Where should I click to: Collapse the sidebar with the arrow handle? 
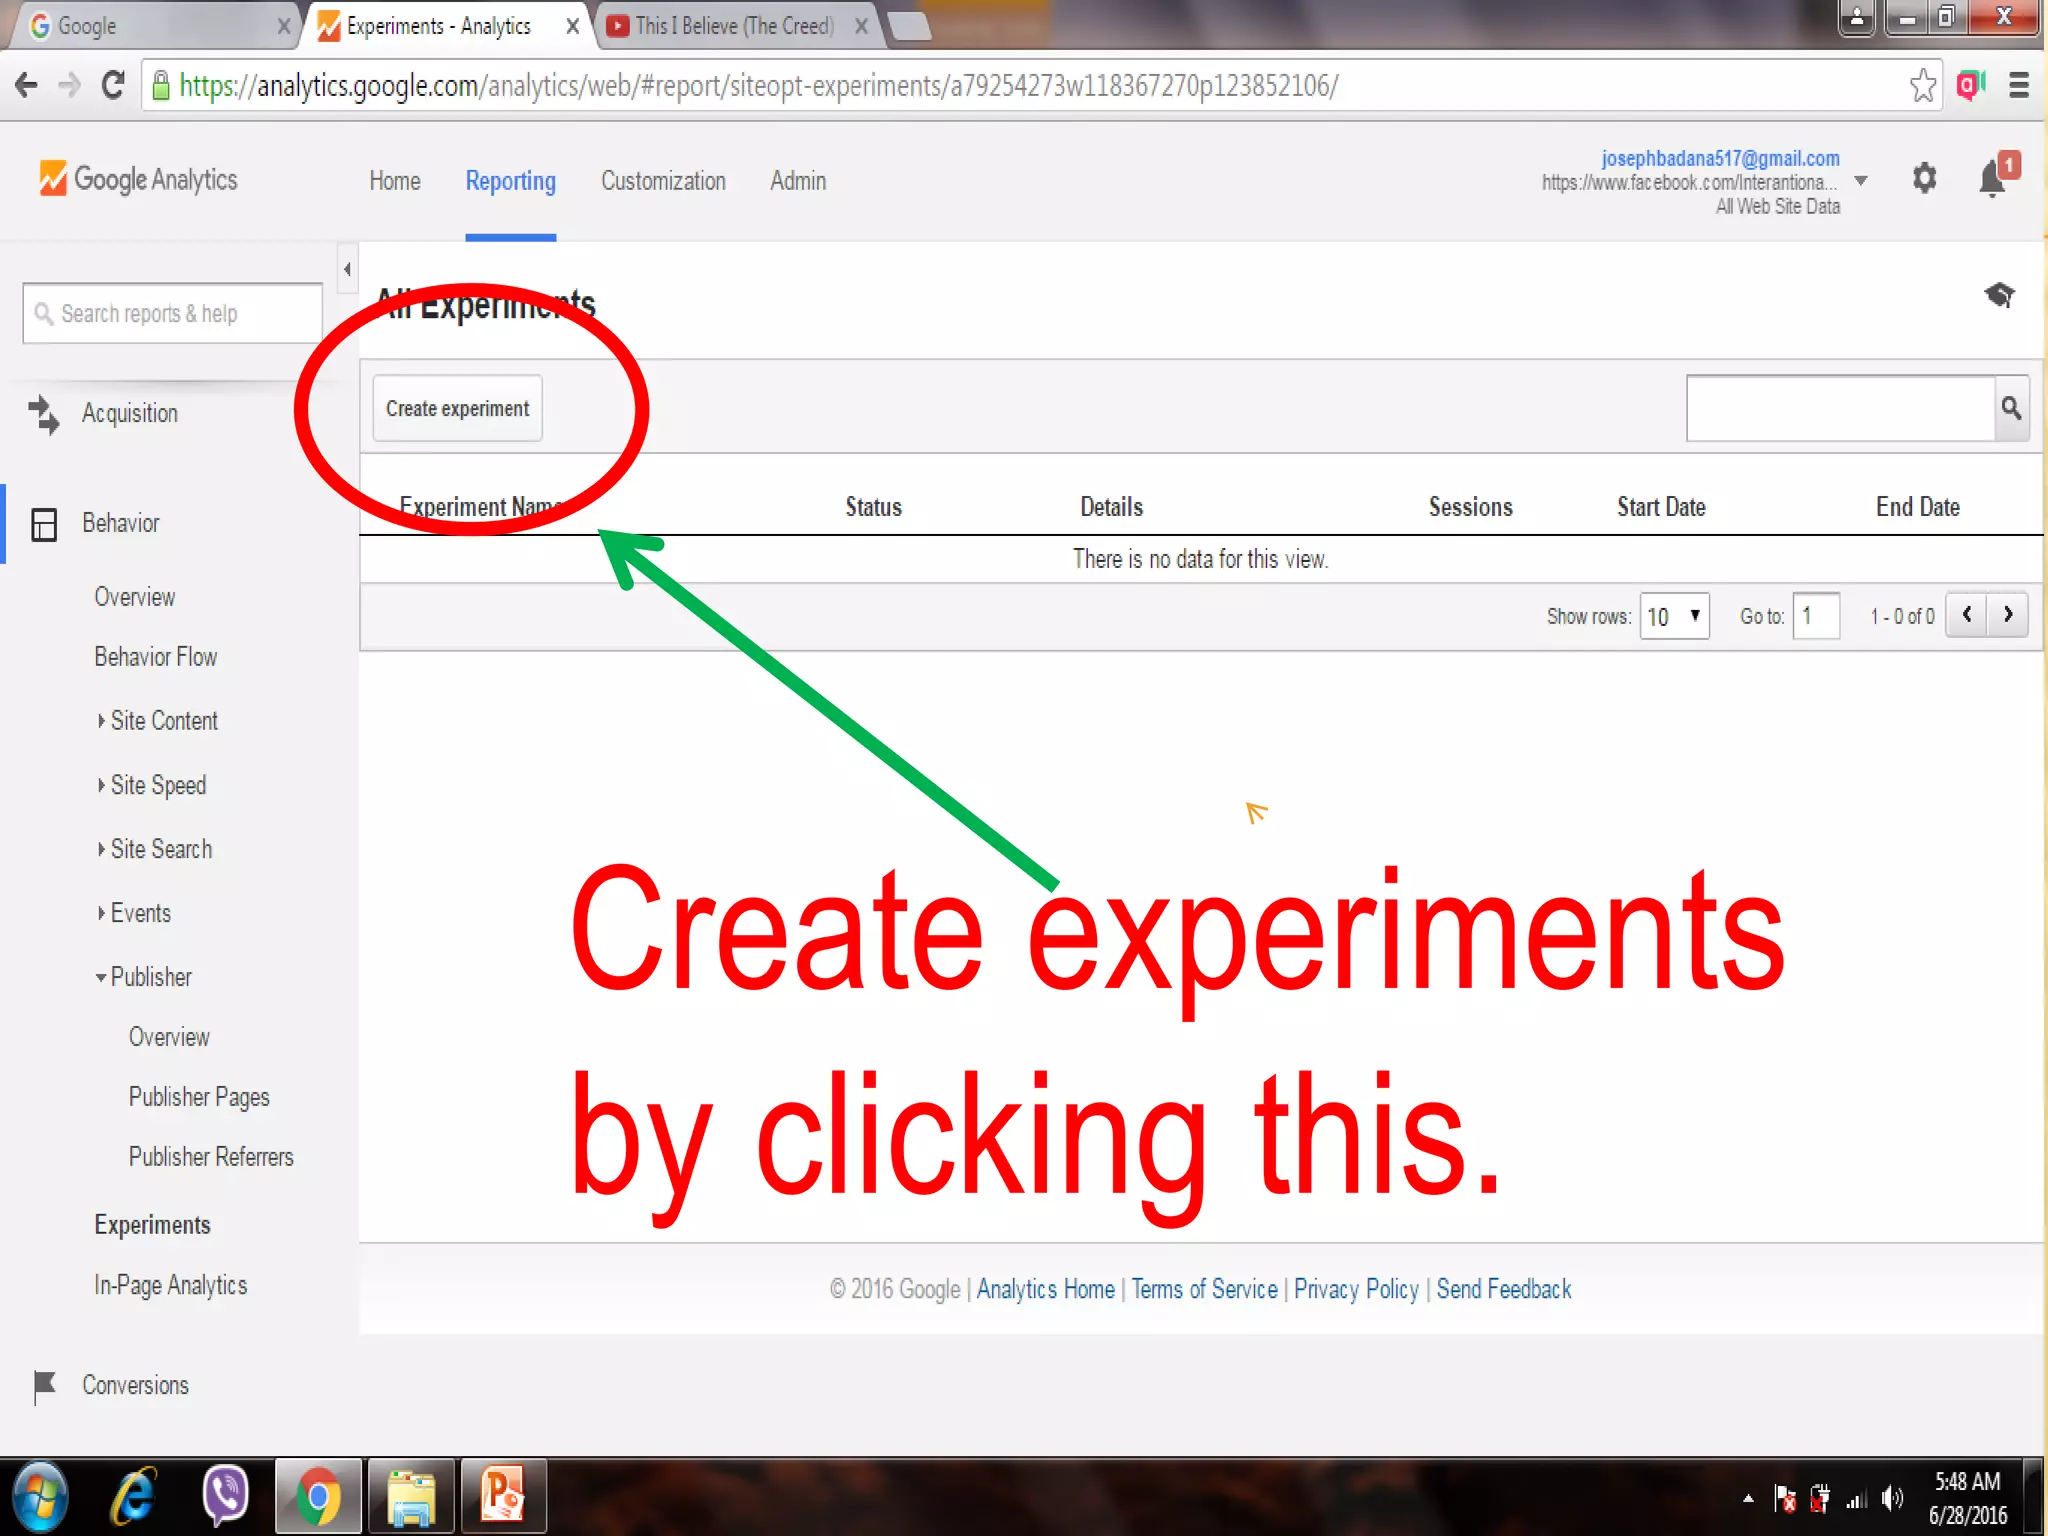[347, 268]
